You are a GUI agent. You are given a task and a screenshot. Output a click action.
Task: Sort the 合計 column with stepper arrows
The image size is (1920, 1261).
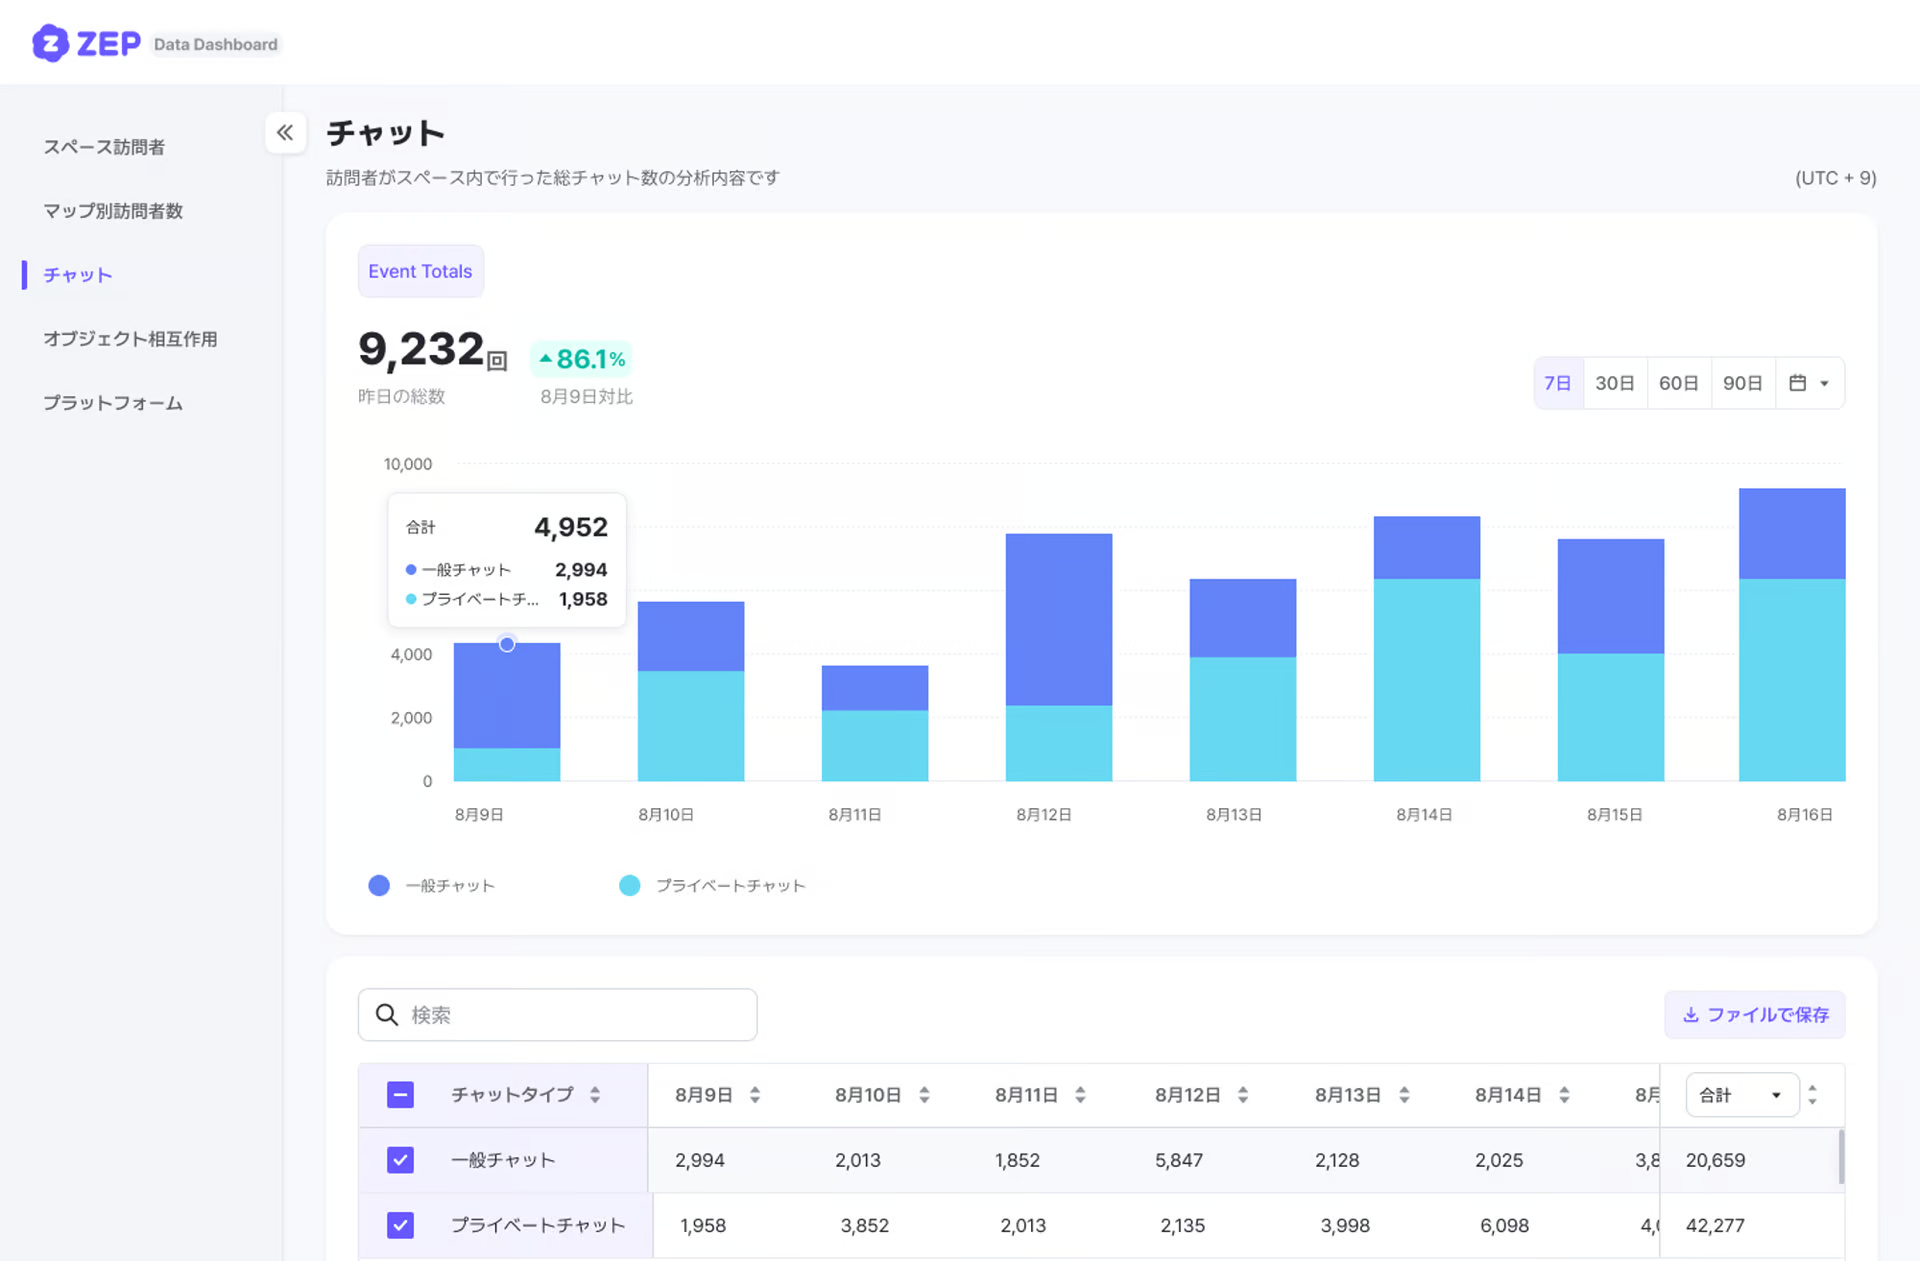pyautogui.click(x=1812, y=1095)
